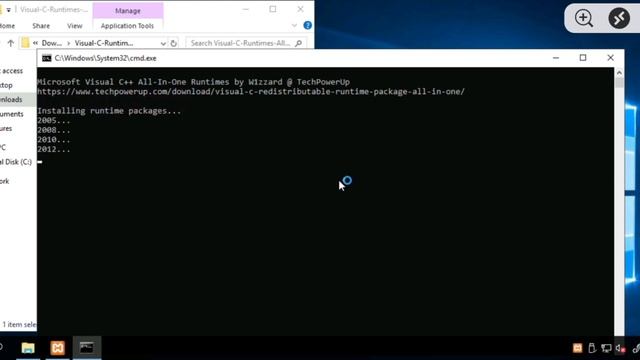The height and width of the screenshot is (360, 640).
Task: Maximize the File Explorer window
Action: tap(273, 9)
